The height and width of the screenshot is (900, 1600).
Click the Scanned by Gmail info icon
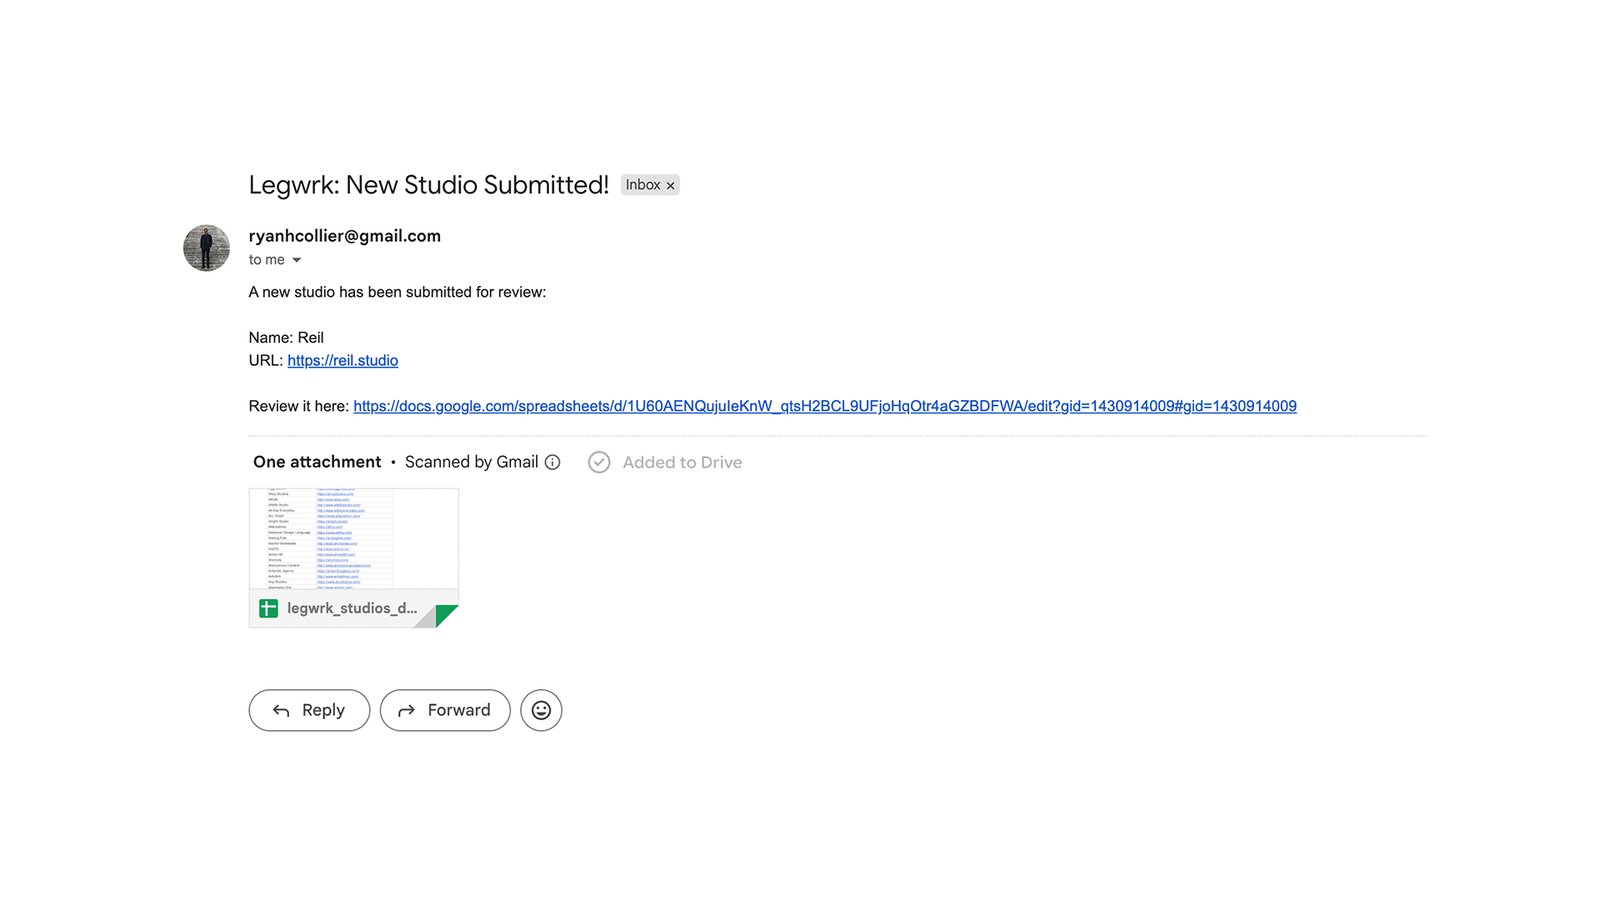552,462
